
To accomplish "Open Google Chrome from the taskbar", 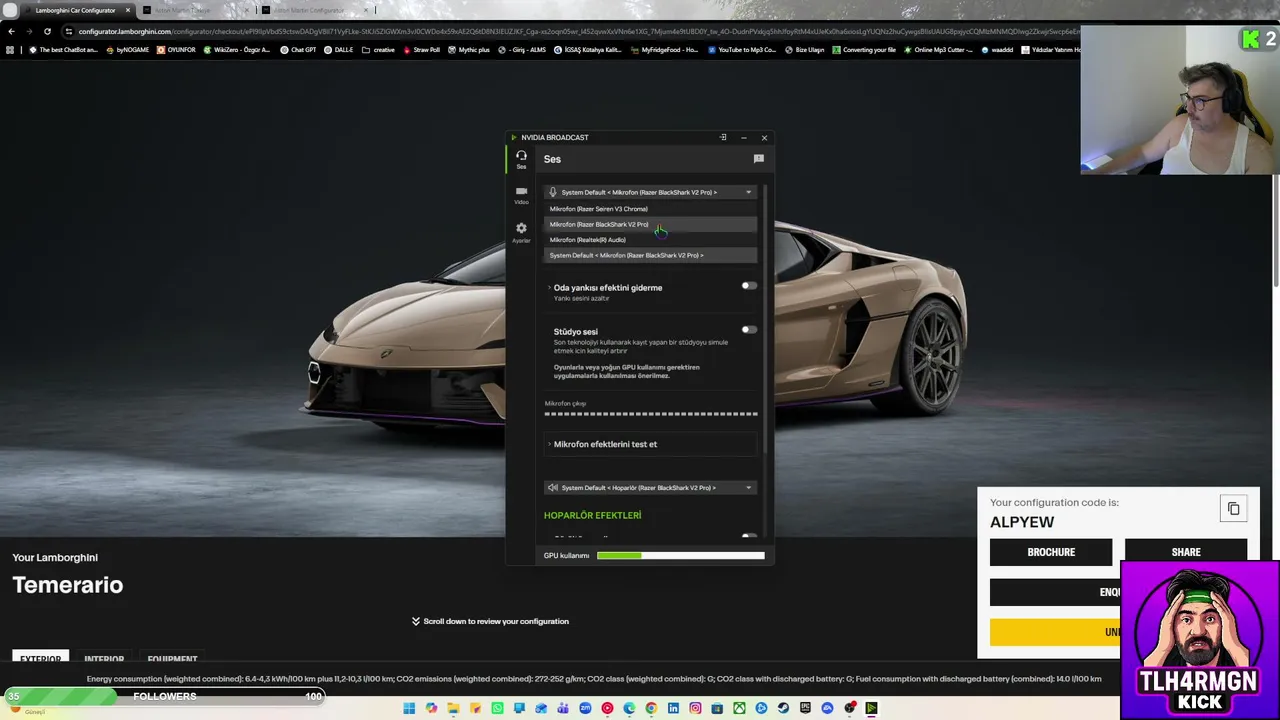I will pos(651,708).
